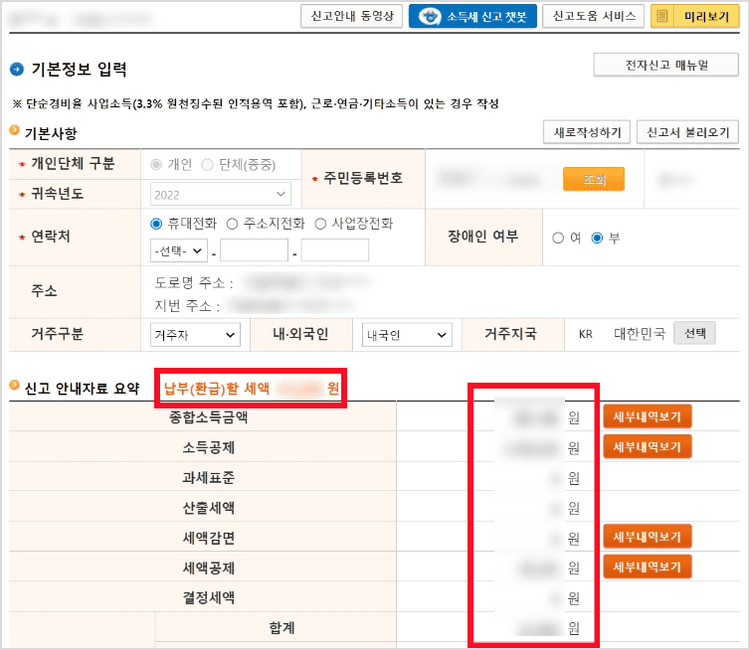The width and height of the screenshot is (750, 650).
Task: View 세부내역보기 for 소득공제
Action: 647,446
